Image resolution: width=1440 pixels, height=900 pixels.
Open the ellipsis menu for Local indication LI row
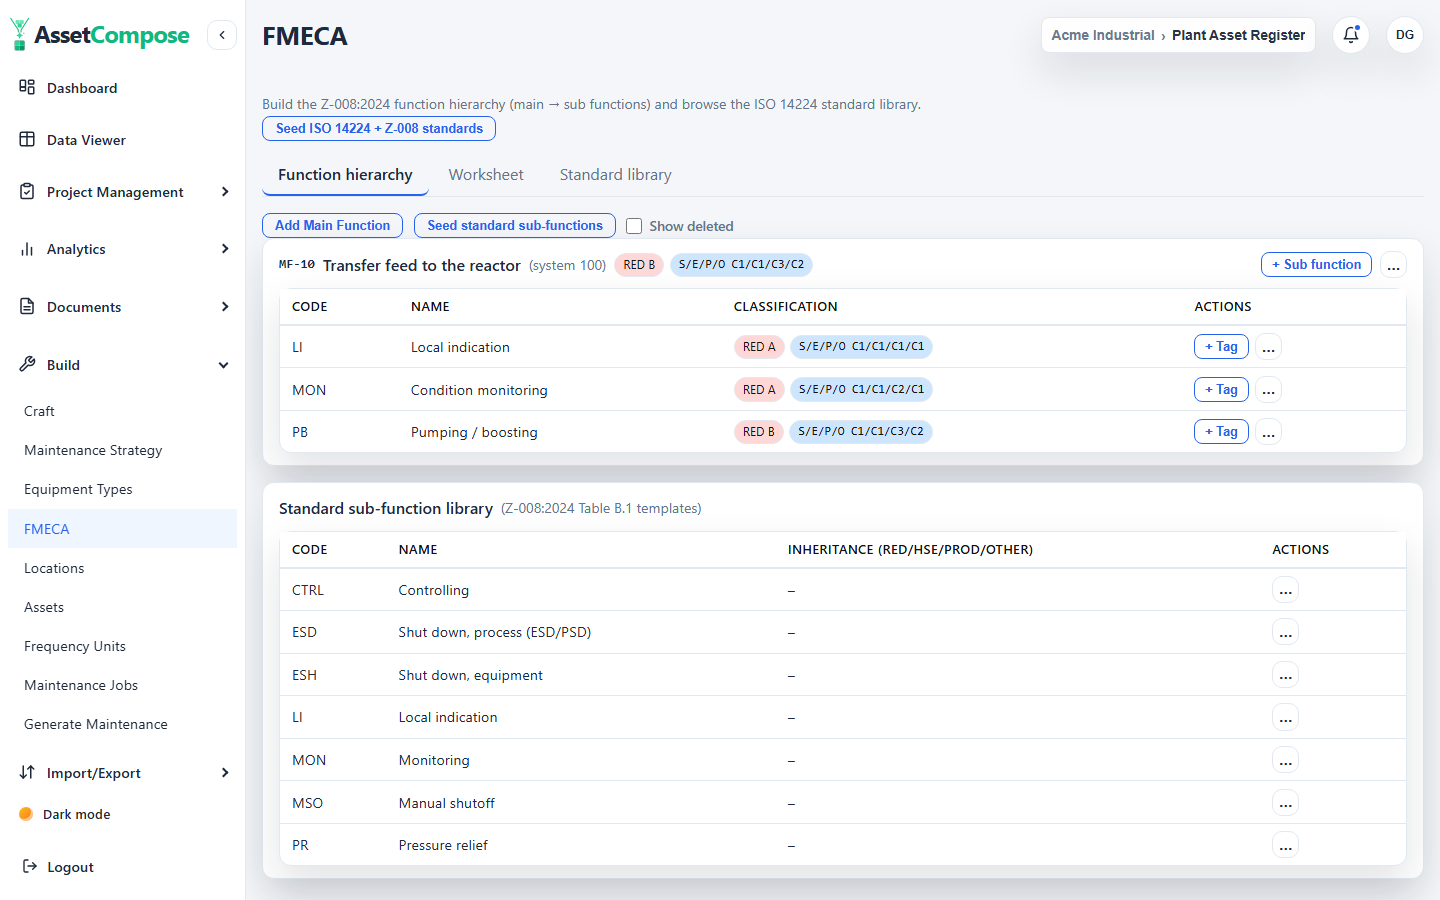click(1268, 347)
